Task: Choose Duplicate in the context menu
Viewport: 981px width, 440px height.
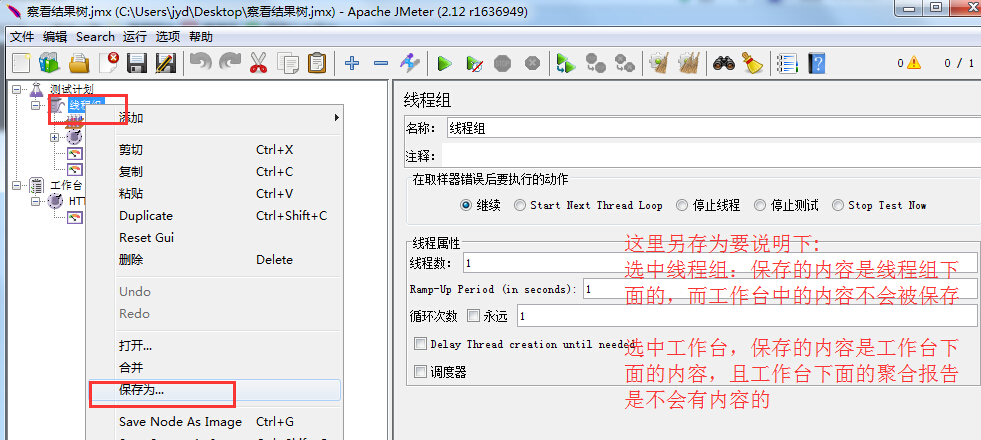Action: [146, 216]
